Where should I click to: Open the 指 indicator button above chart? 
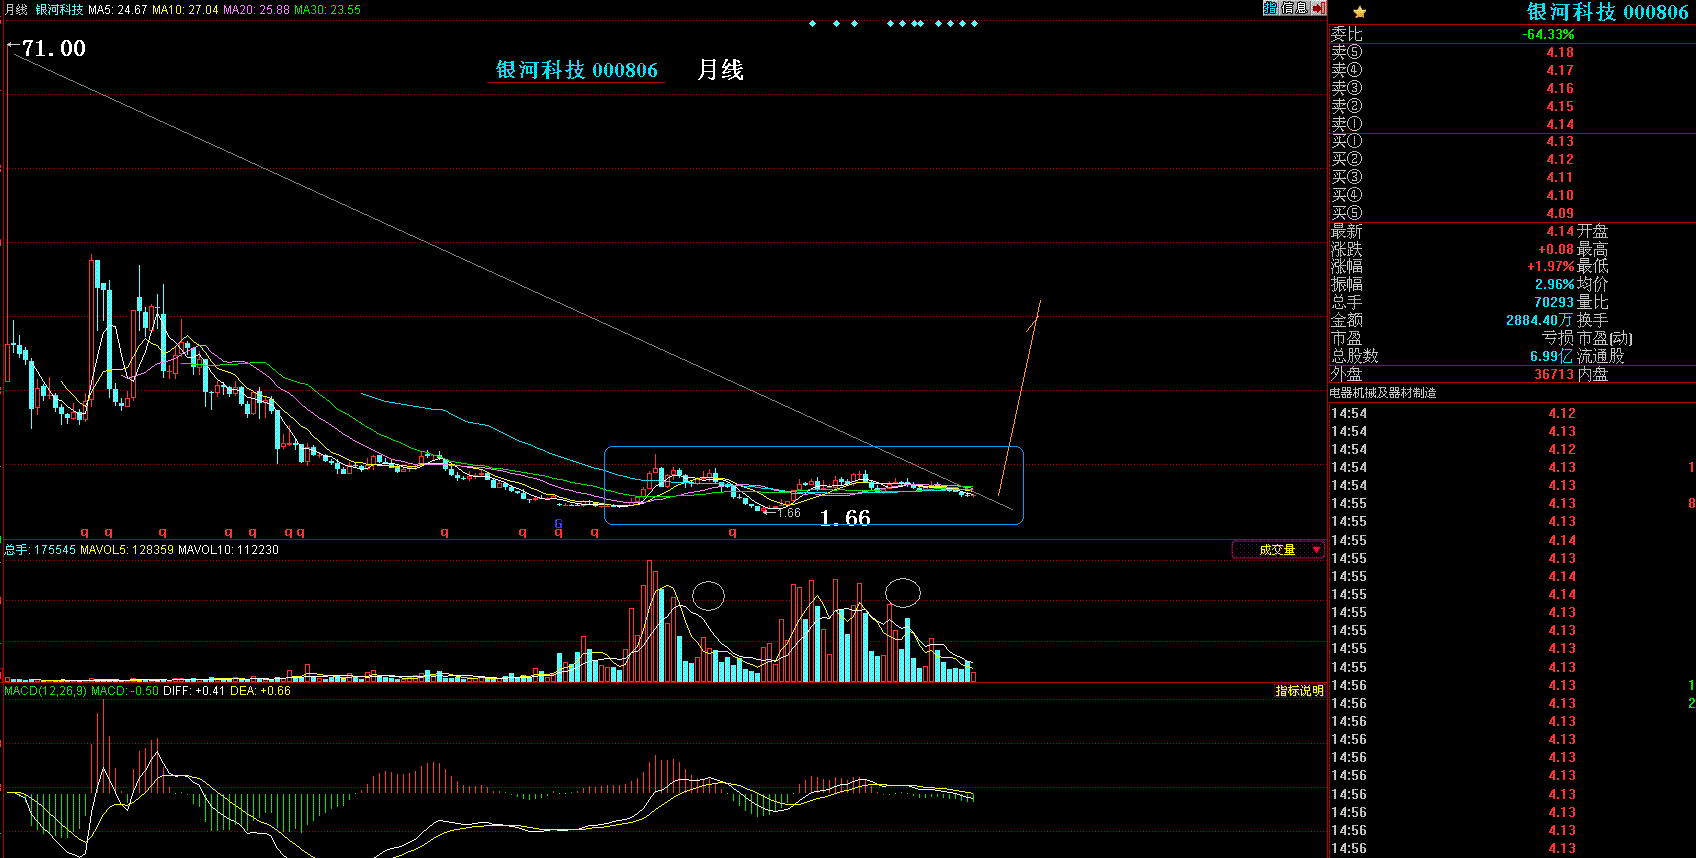pos(1270,8)
